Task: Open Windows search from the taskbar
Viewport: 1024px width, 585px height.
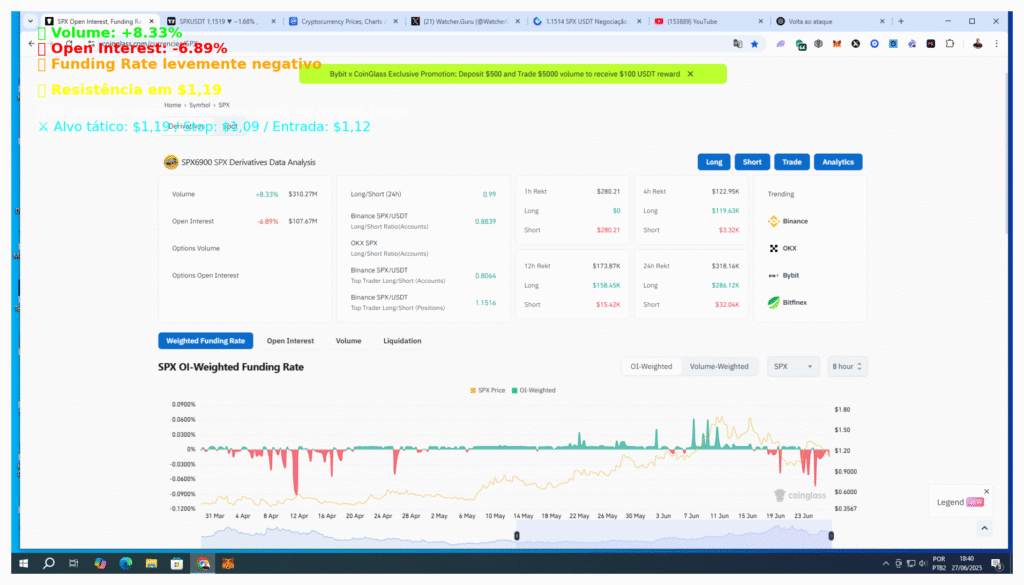Action: pos(48,564)
